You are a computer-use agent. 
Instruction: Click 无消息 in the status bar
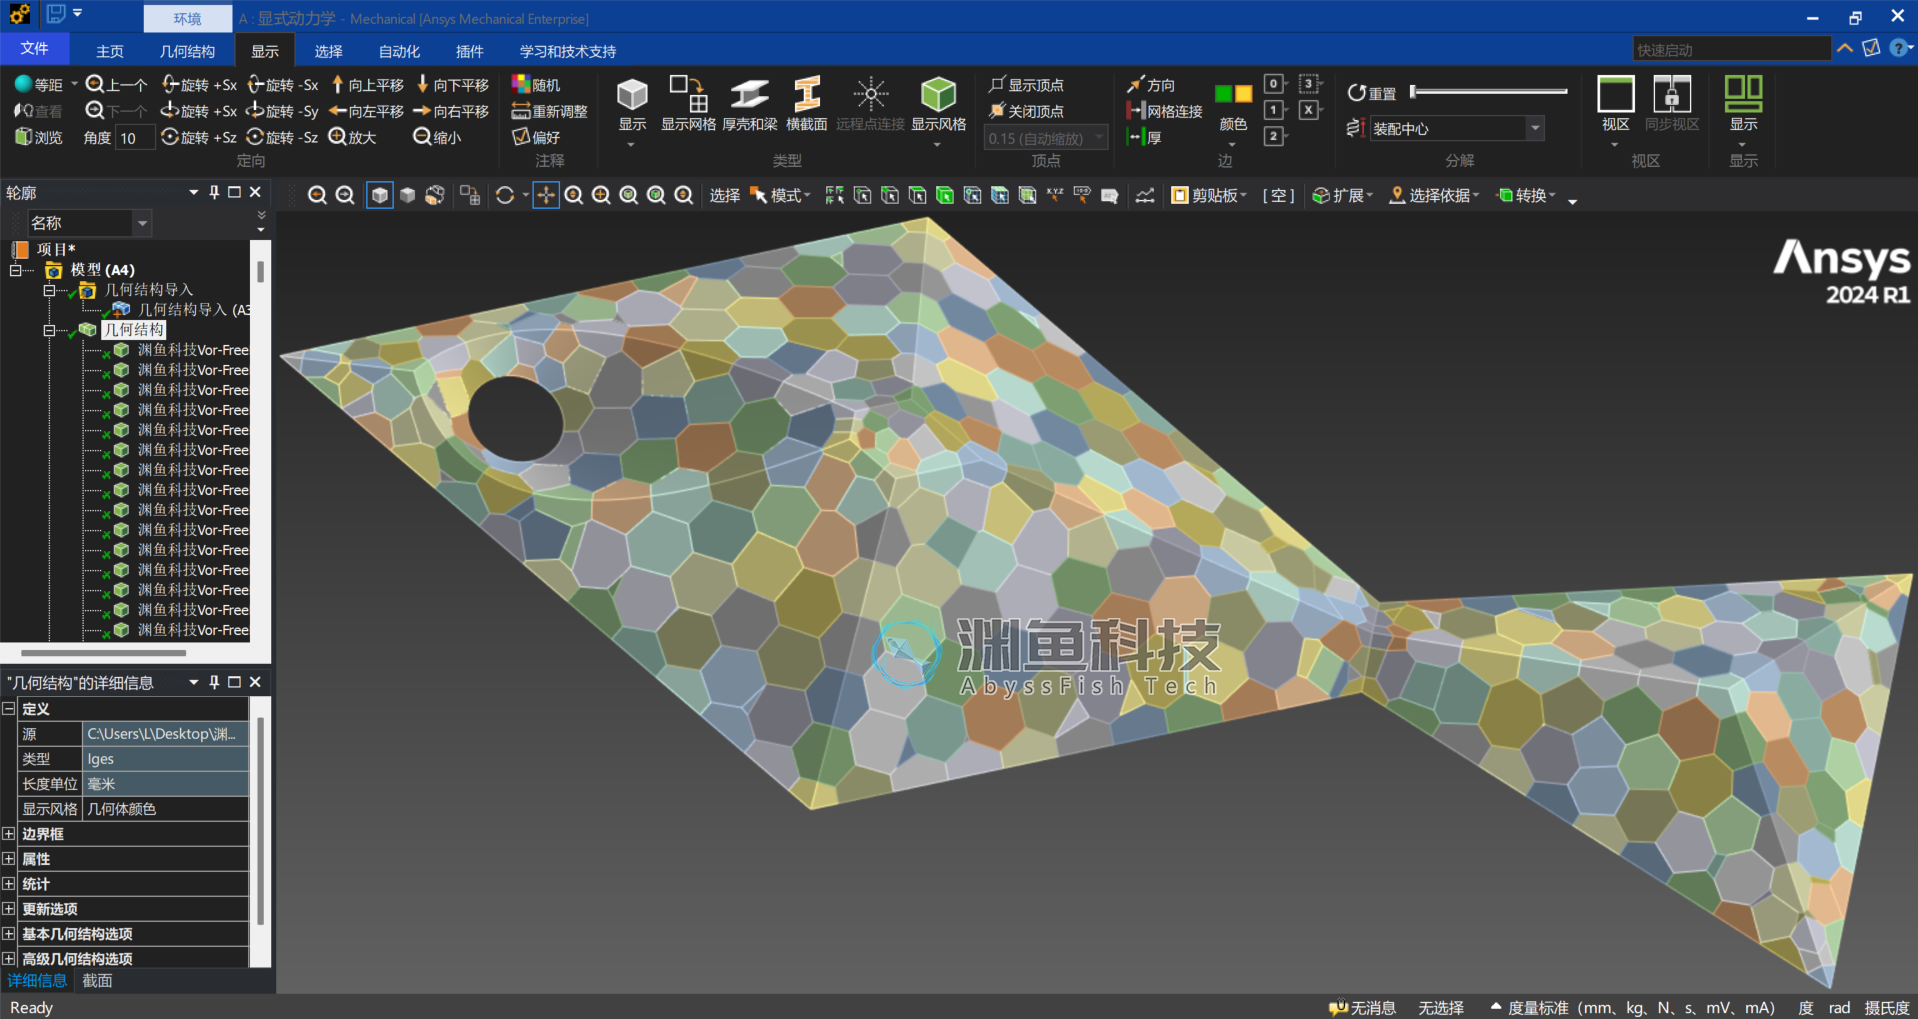click(1362, 1008)
